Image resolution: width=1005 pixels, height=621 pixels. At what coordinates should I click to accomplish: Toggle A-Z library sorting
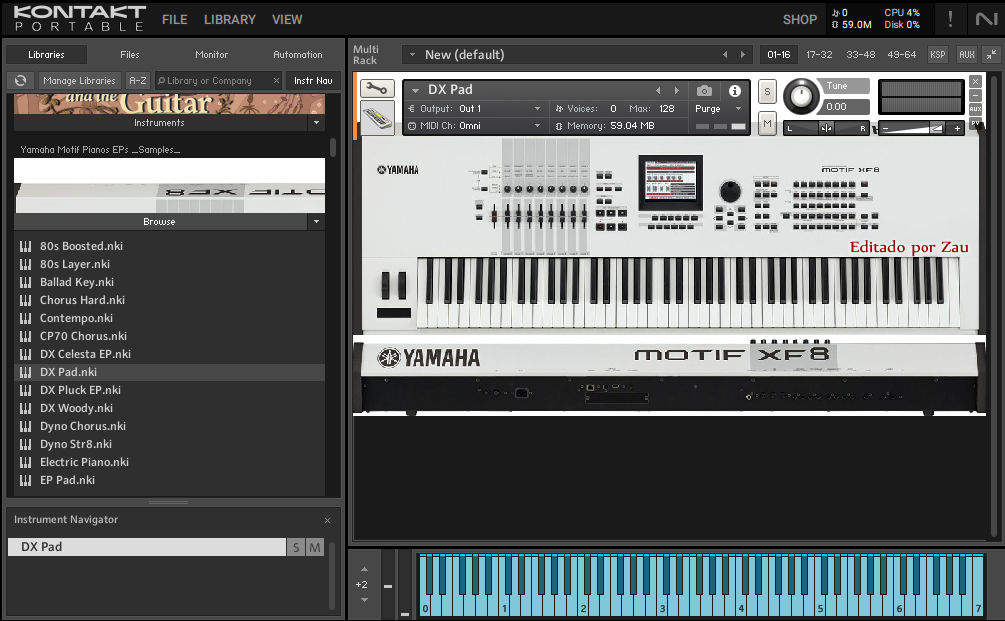point(138,81)
